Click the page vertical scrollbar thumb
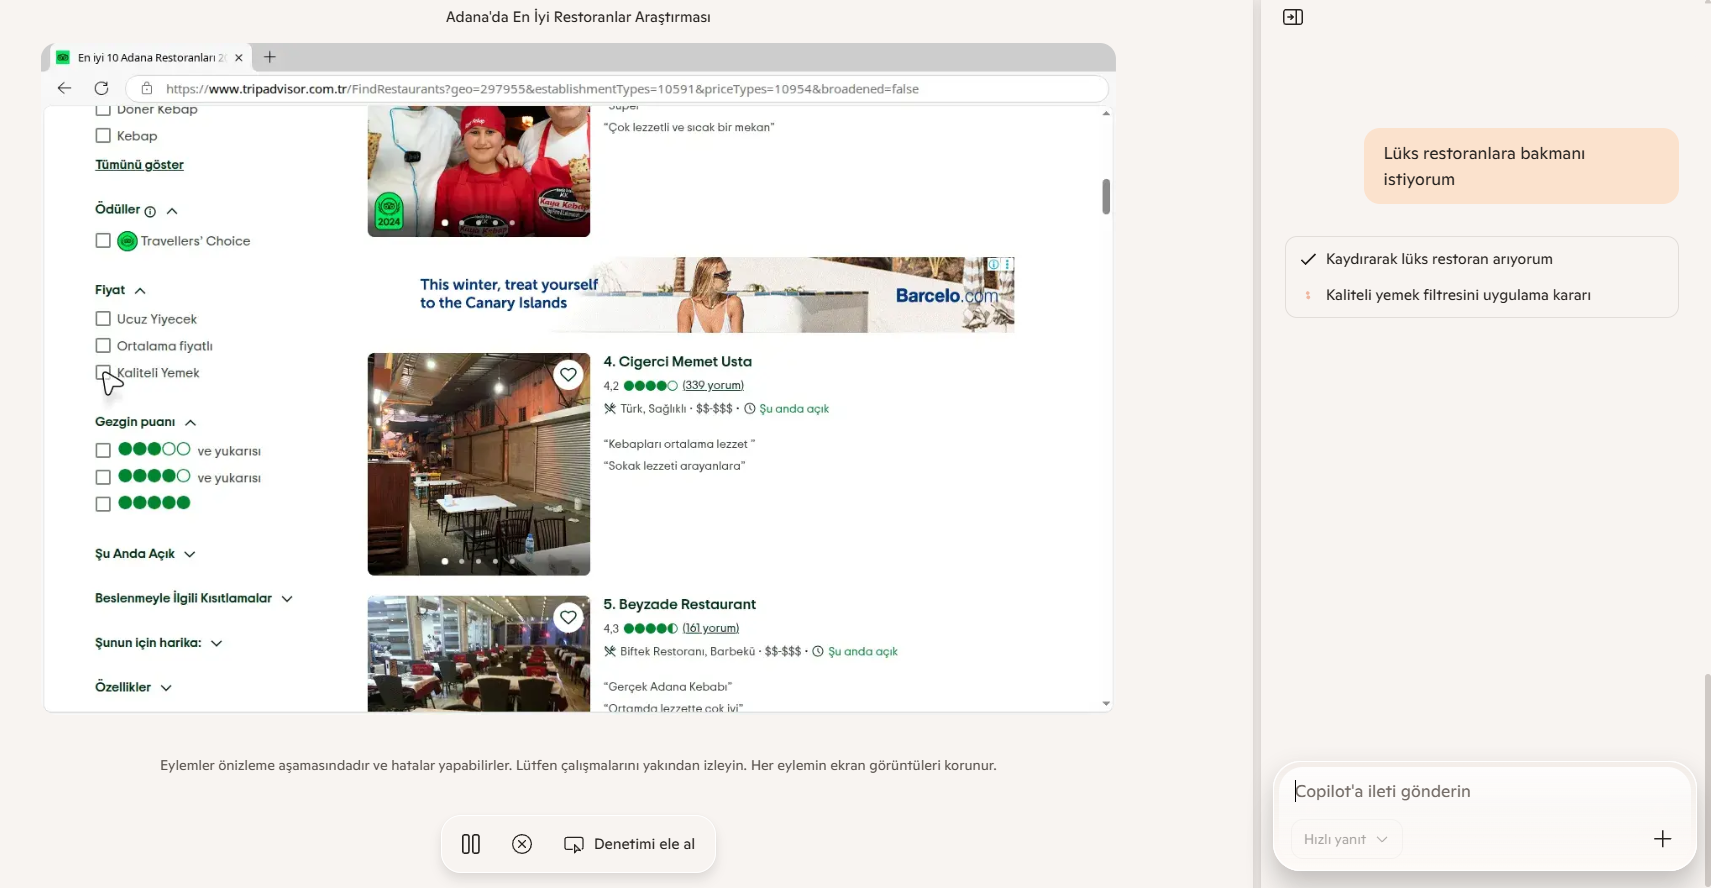The image size is (1711, 888). coord(1106,197)
